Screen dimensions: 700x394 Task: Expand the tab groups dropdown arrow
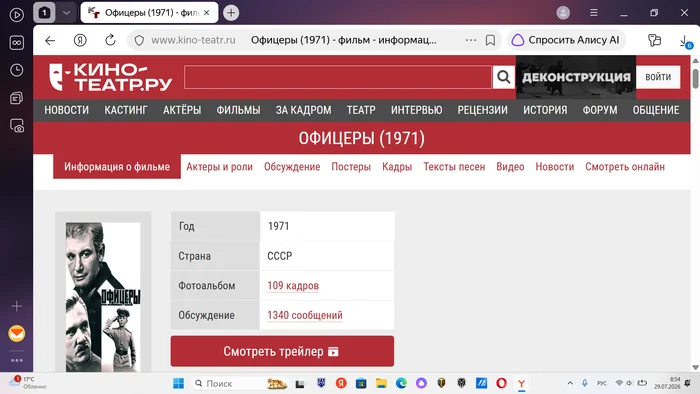(66, 13)
